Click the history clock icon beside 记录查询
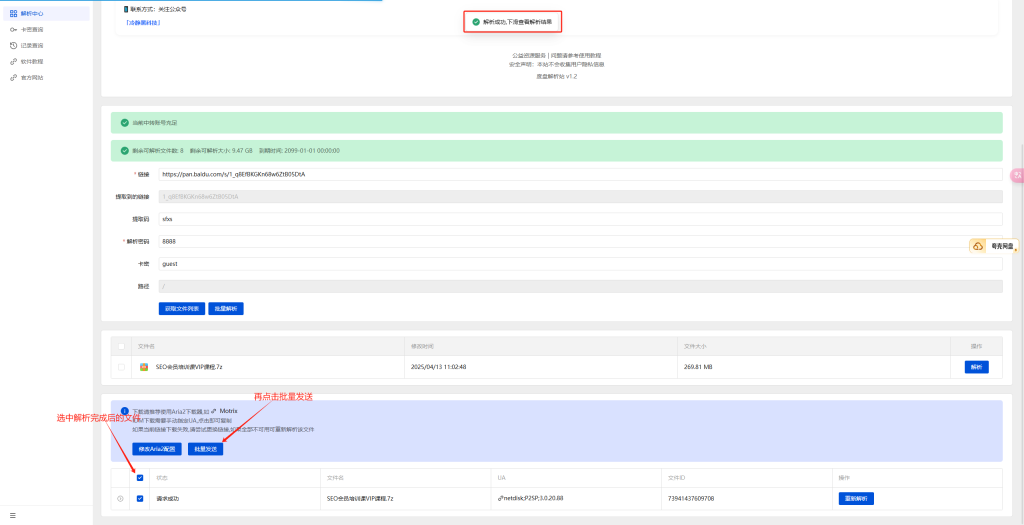This screenshot has width=1024, height=525. click(x=13, y=46)
